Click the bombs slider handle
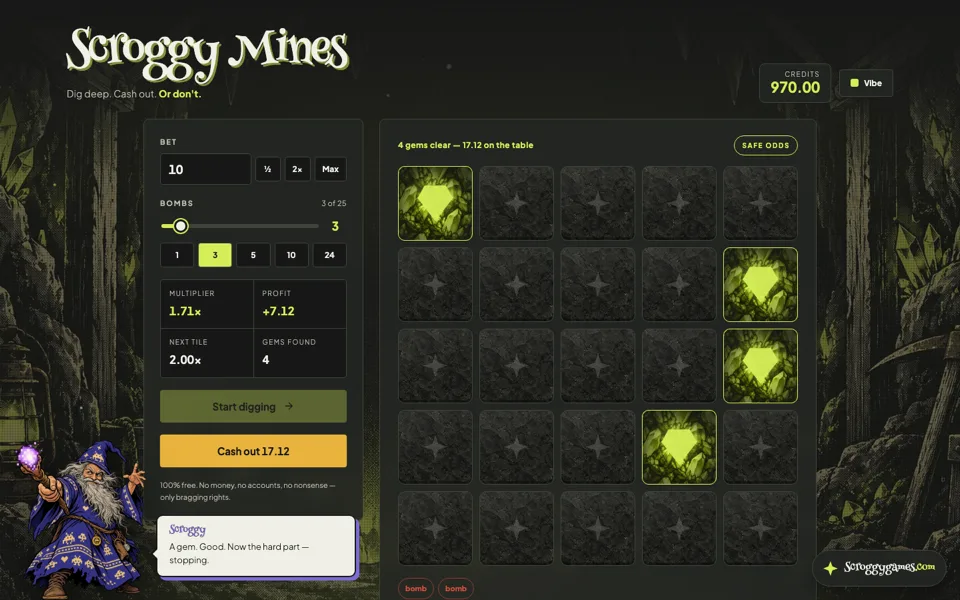The width and height of the screenshot is (960, 600). click(x=181, y=226)
